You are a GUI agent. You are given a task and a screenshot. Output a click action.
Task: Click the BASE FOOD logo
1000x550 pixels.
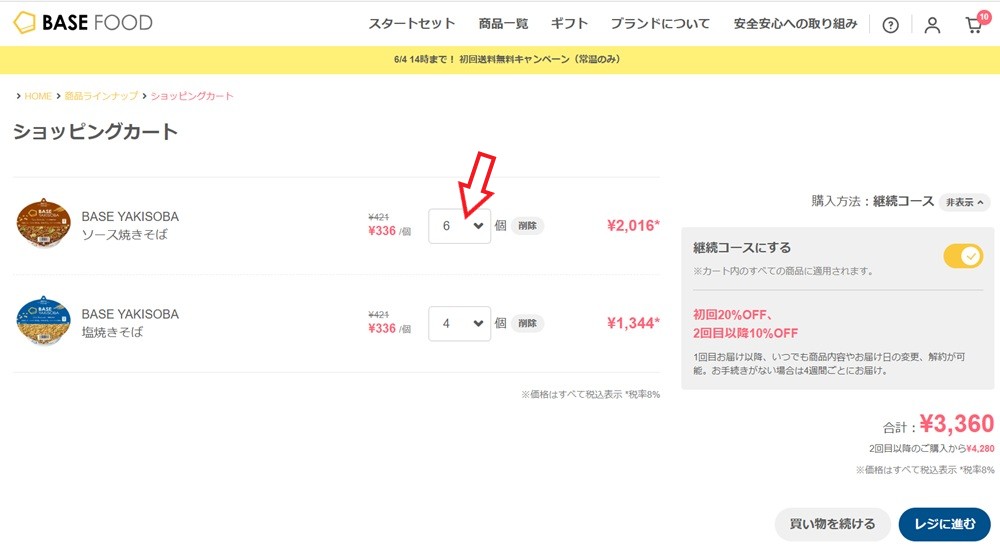coord(83,23)
